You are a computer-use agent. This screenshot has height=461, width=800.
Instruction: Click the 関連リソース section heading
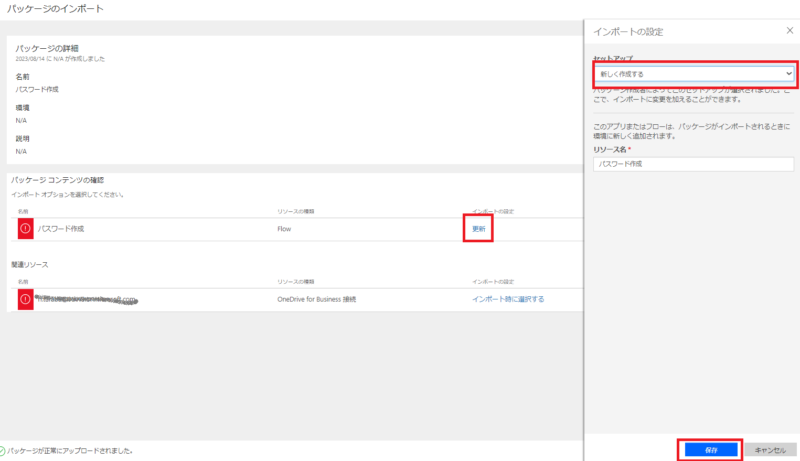(x=29, y=265)
